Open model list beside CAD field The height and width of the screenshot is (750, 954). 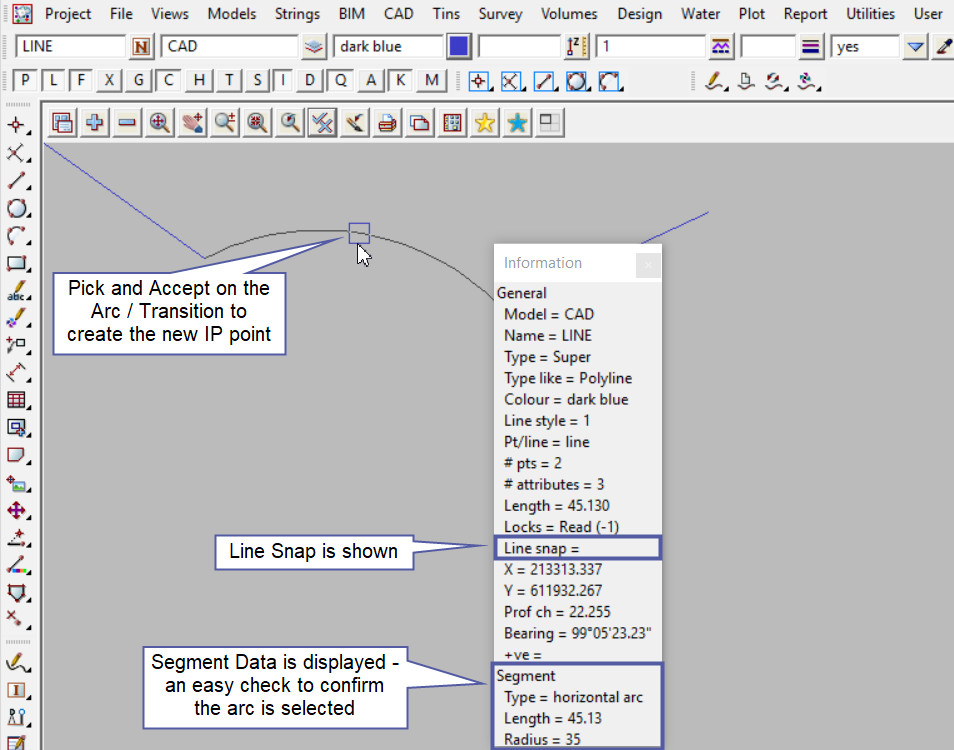pos(315,47)
